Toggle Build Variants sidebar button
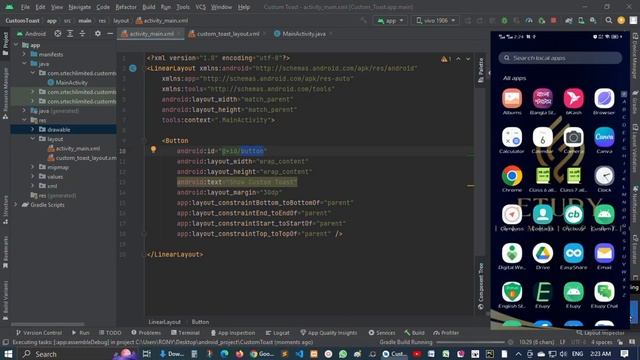The height and width of the screenshot is (360, 640). click(x=5, y=300)
